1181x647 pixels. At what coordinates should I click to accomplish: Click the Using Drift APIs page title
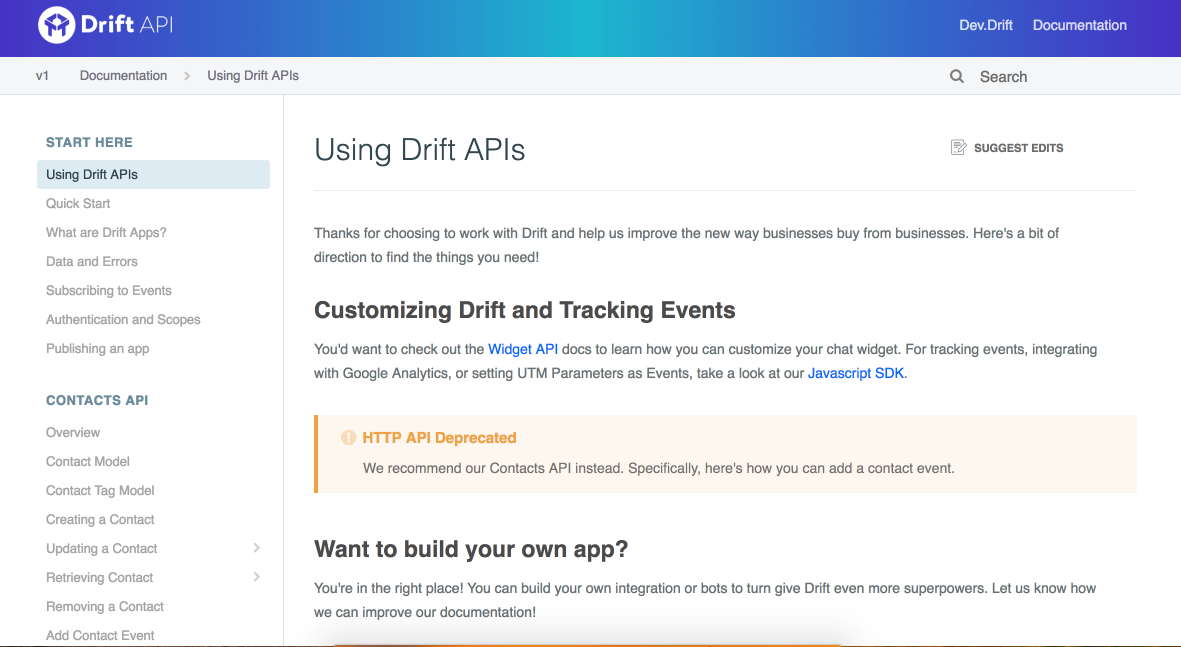pyautogui.click(x=420, y=150)
